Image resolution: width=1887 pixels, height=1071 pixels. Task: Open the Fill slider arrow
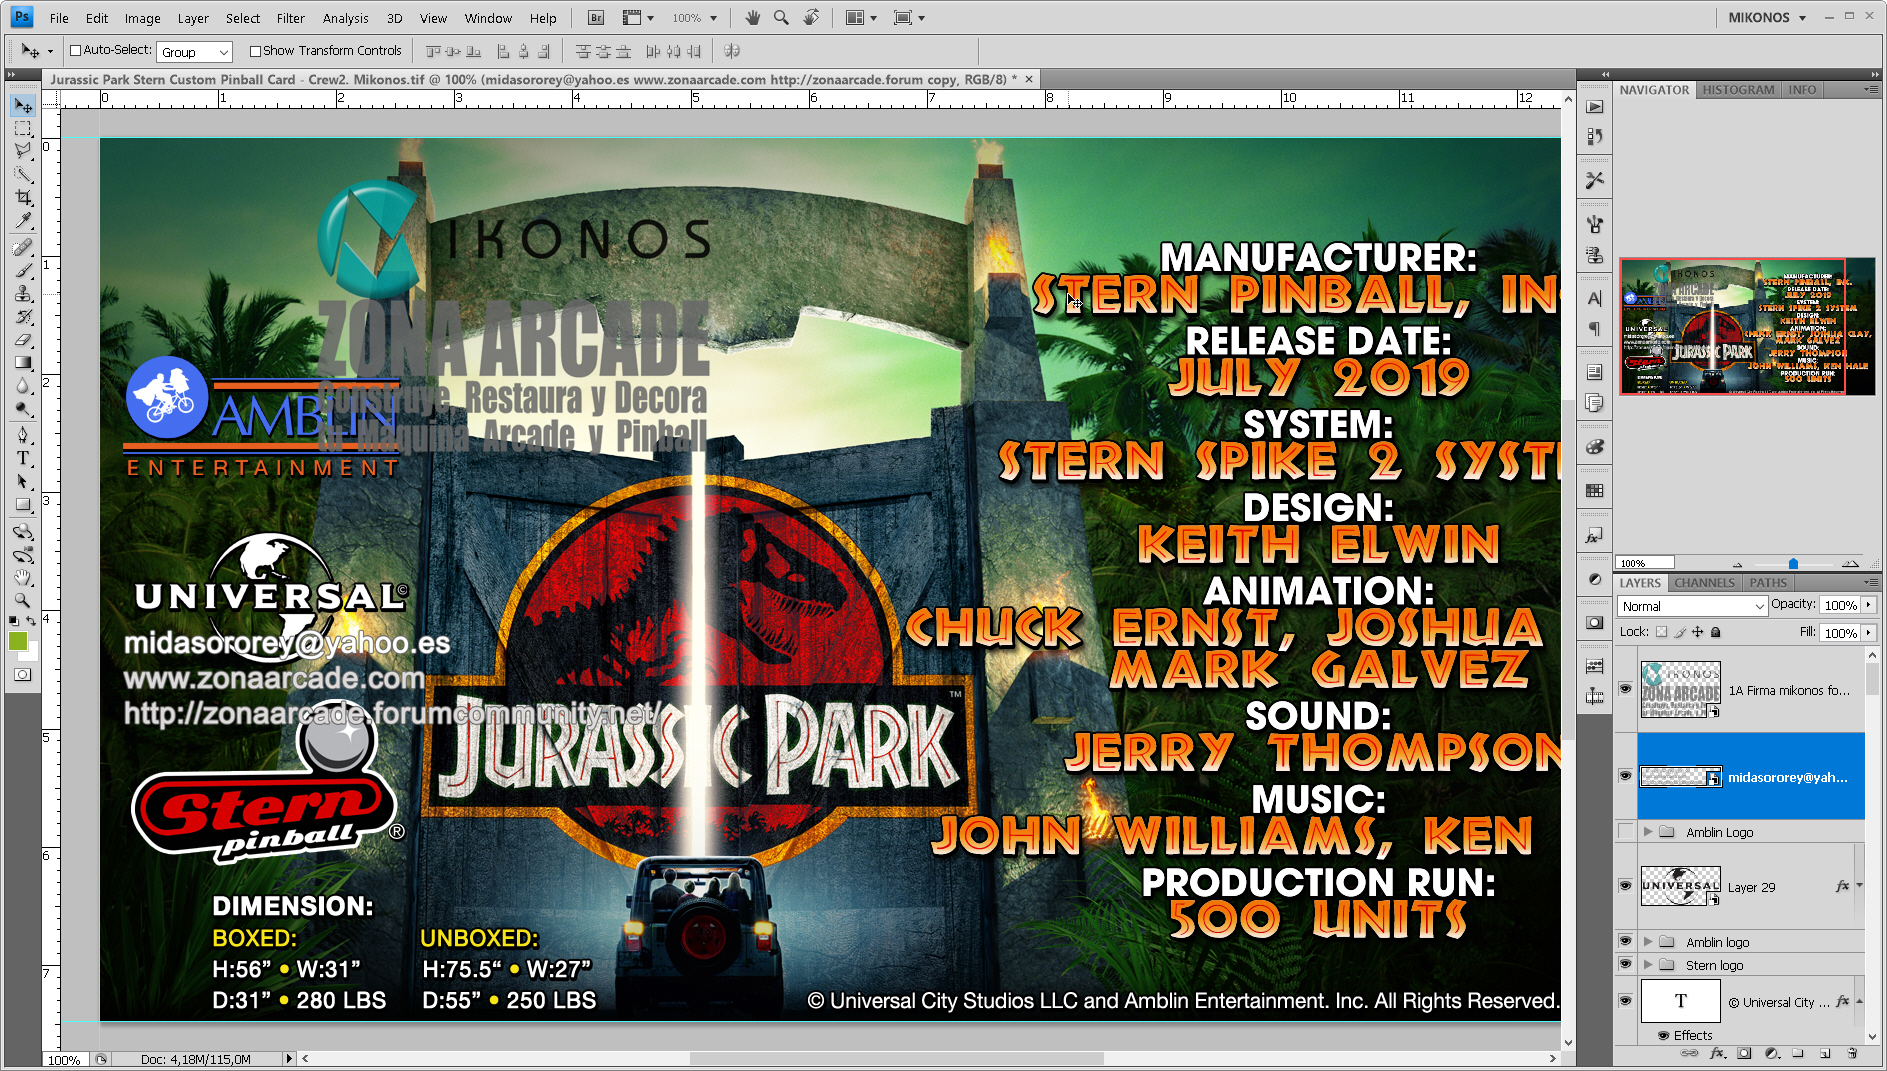pos(1868,633)
